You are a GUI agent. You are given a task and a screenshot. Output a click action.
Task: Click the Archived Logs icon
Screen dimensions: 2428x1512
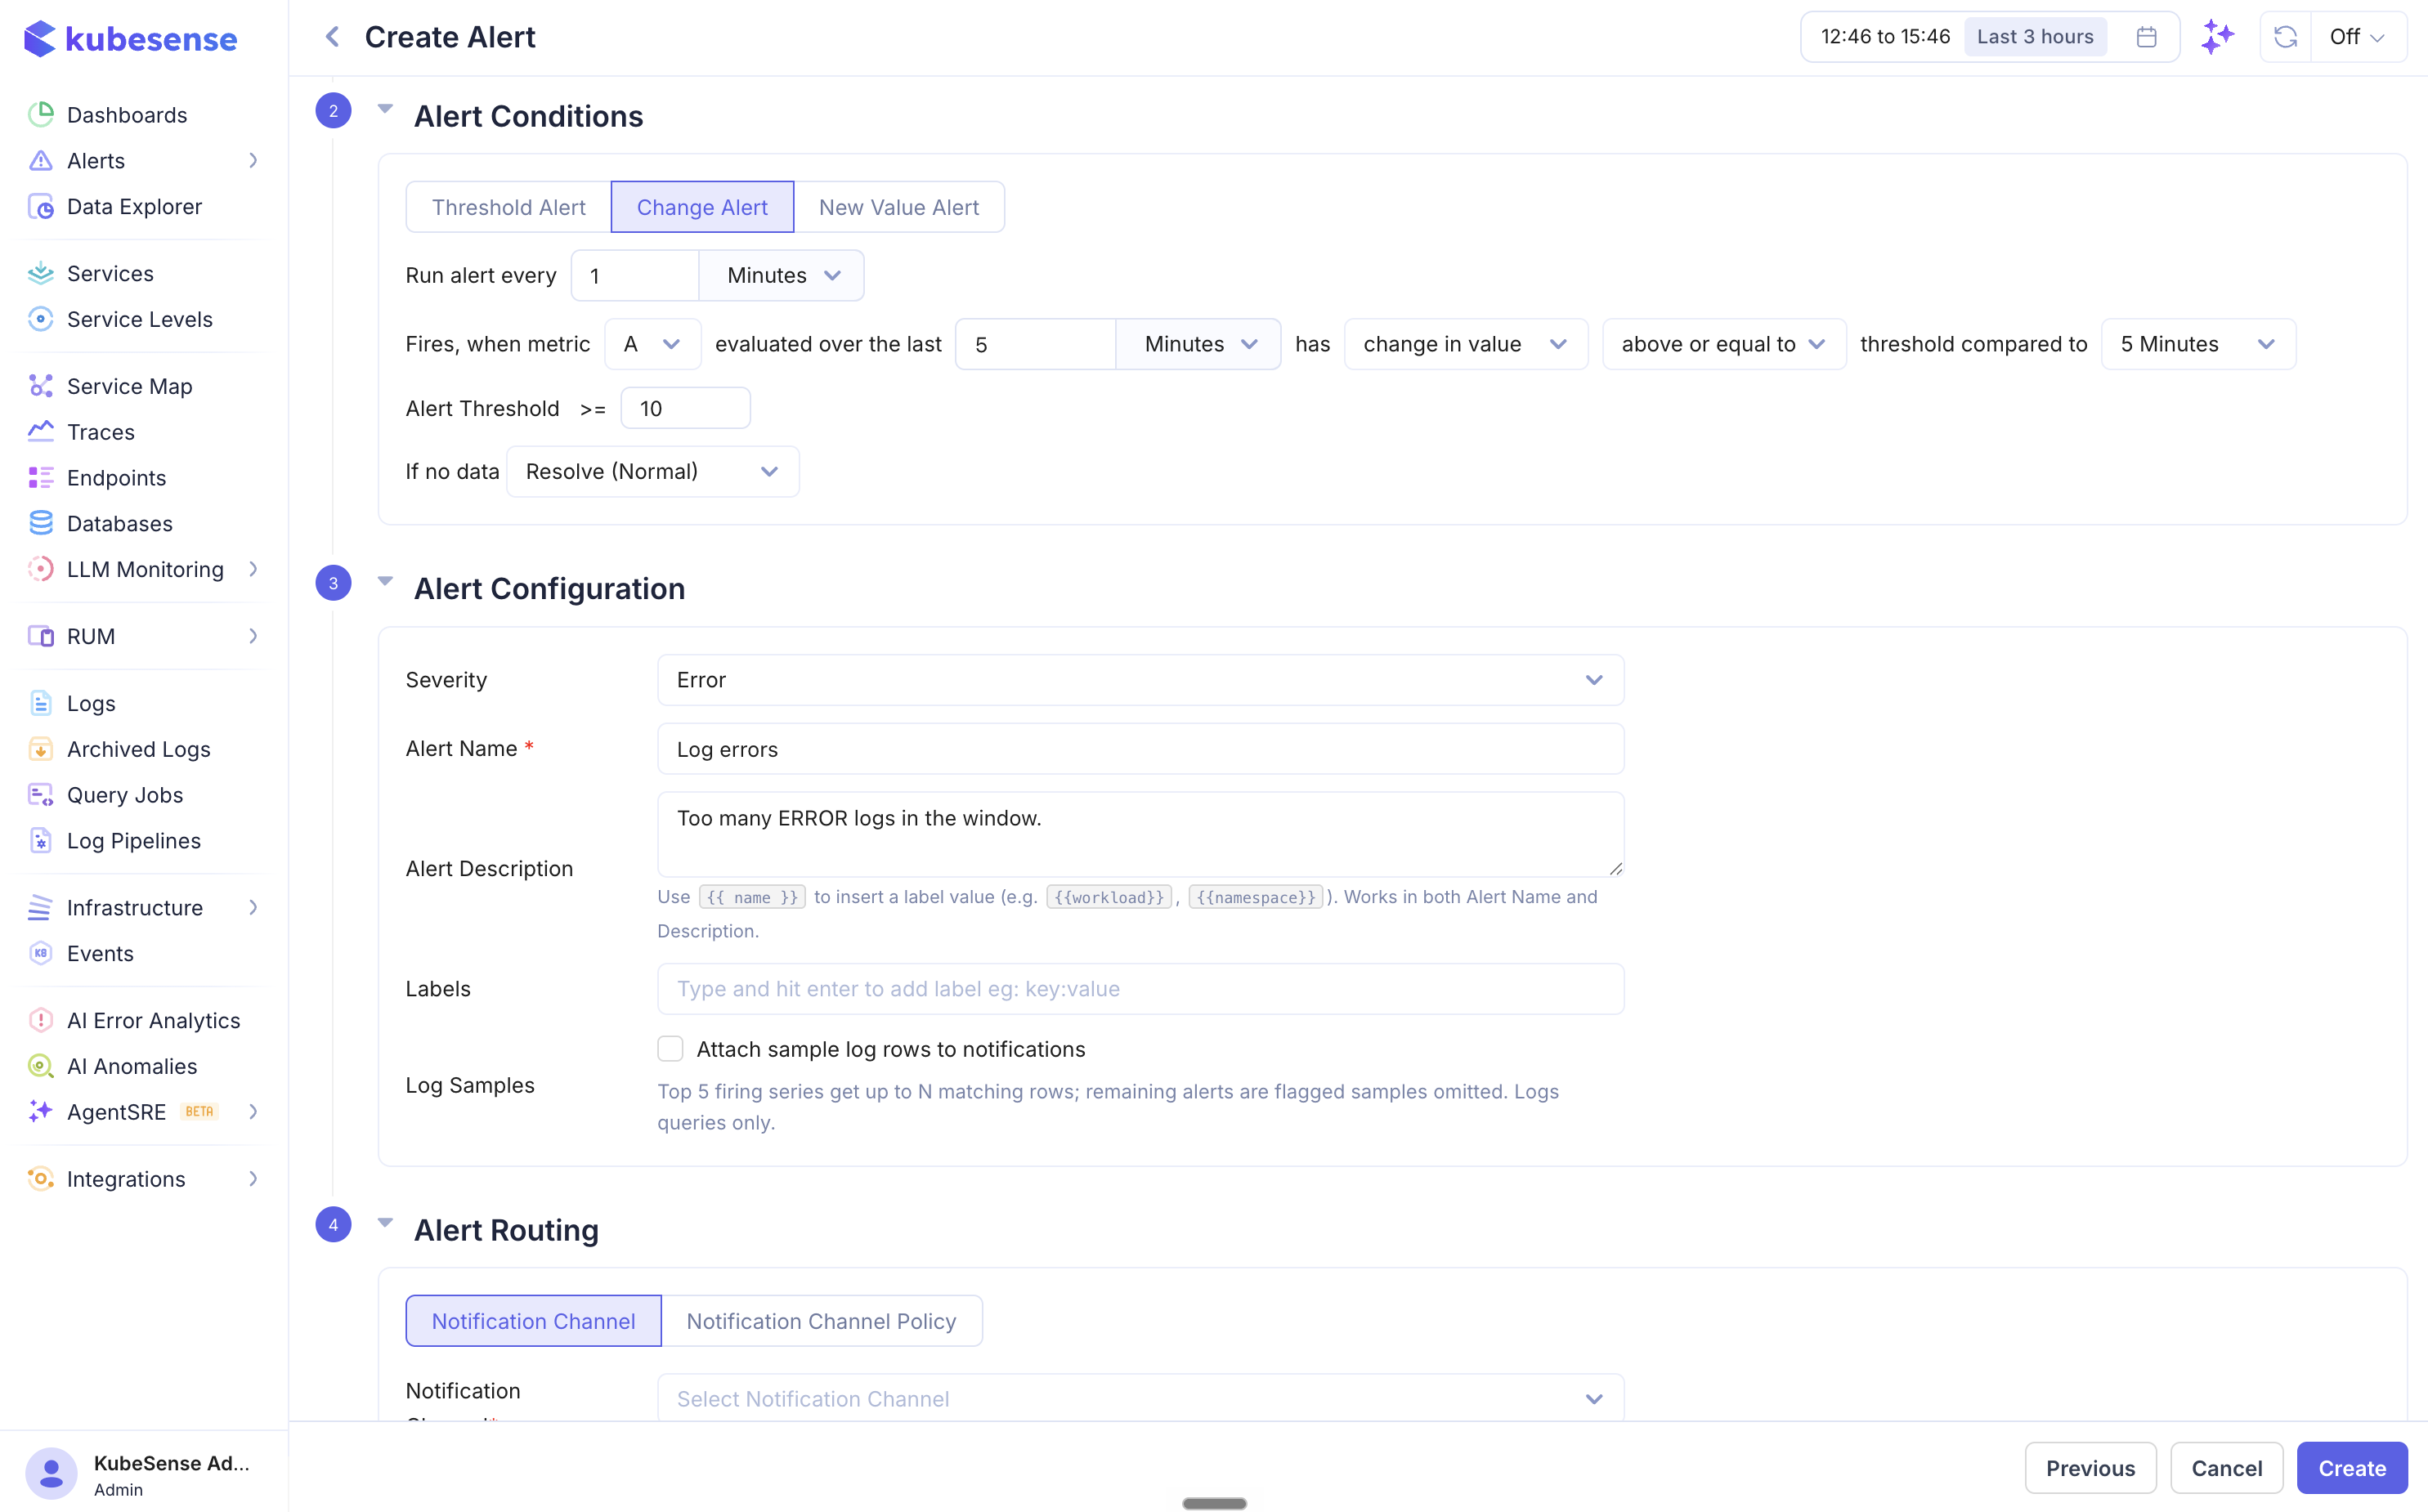click(x=41, y=749)
